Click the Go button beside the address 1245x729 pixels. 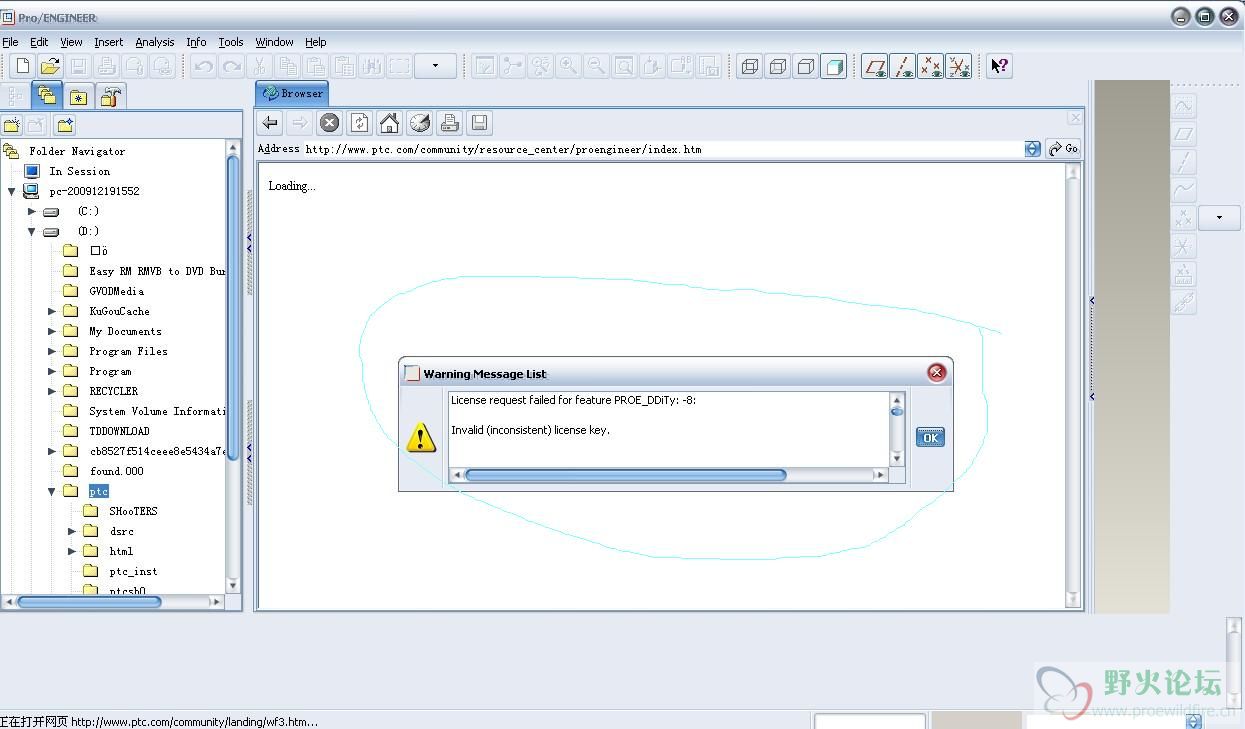[x=1063, y=149]
